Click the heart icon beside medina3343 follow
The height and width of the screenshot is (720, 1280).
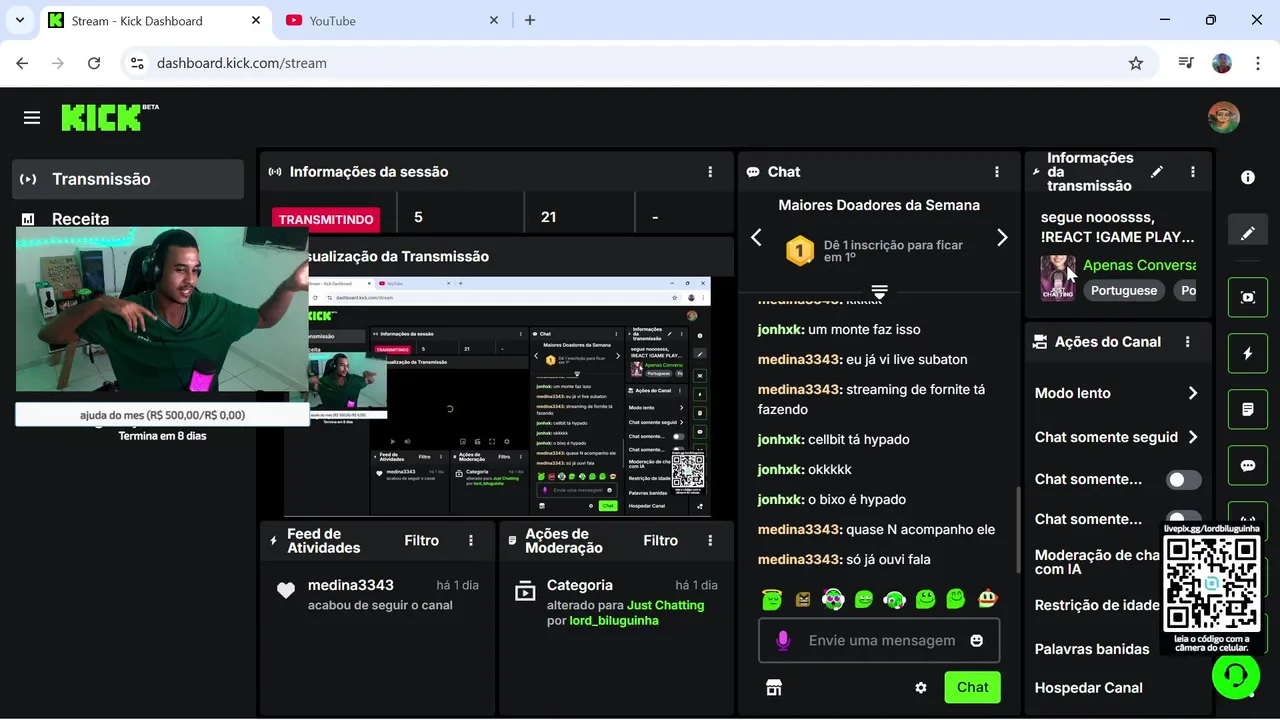coord(286,591)
